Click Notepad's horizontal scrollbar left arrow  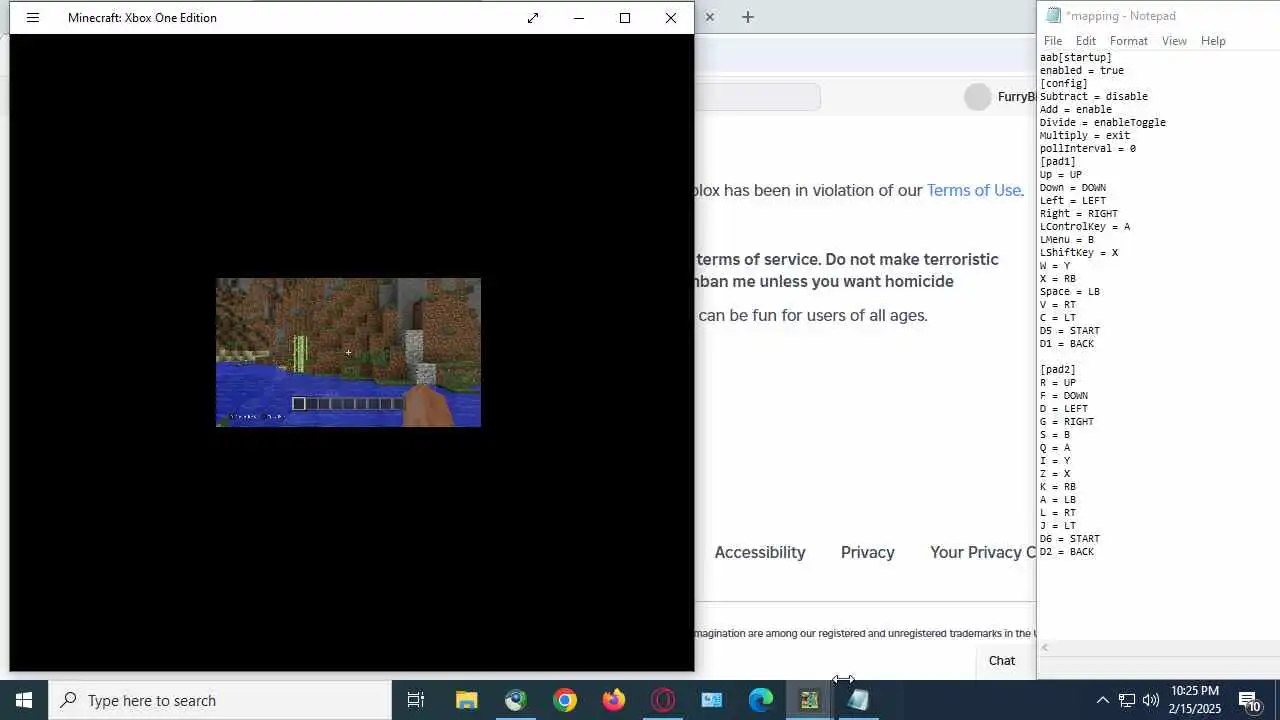[1045, 648]
